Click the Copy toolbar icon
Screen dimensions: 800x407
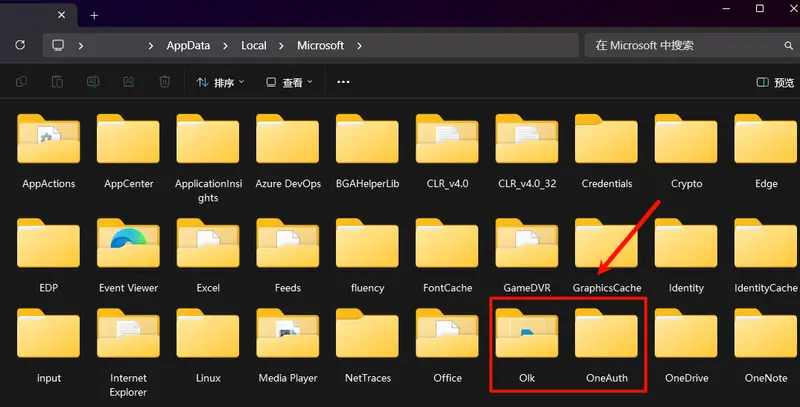[21, 82]
